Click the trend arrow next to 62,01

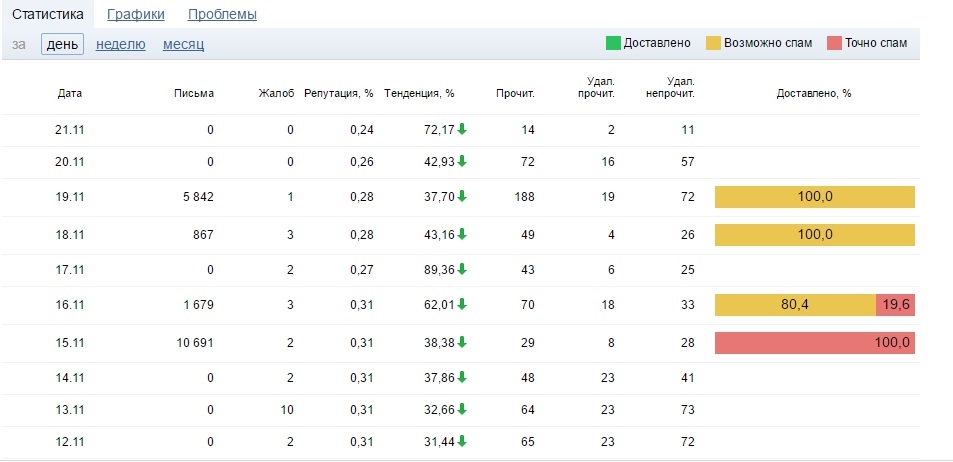click(462, 304)
